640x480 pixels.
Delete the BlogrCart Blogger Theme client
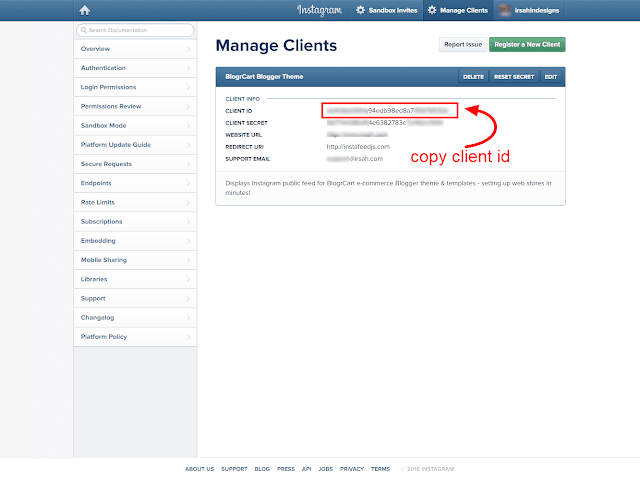click(473, 77)
